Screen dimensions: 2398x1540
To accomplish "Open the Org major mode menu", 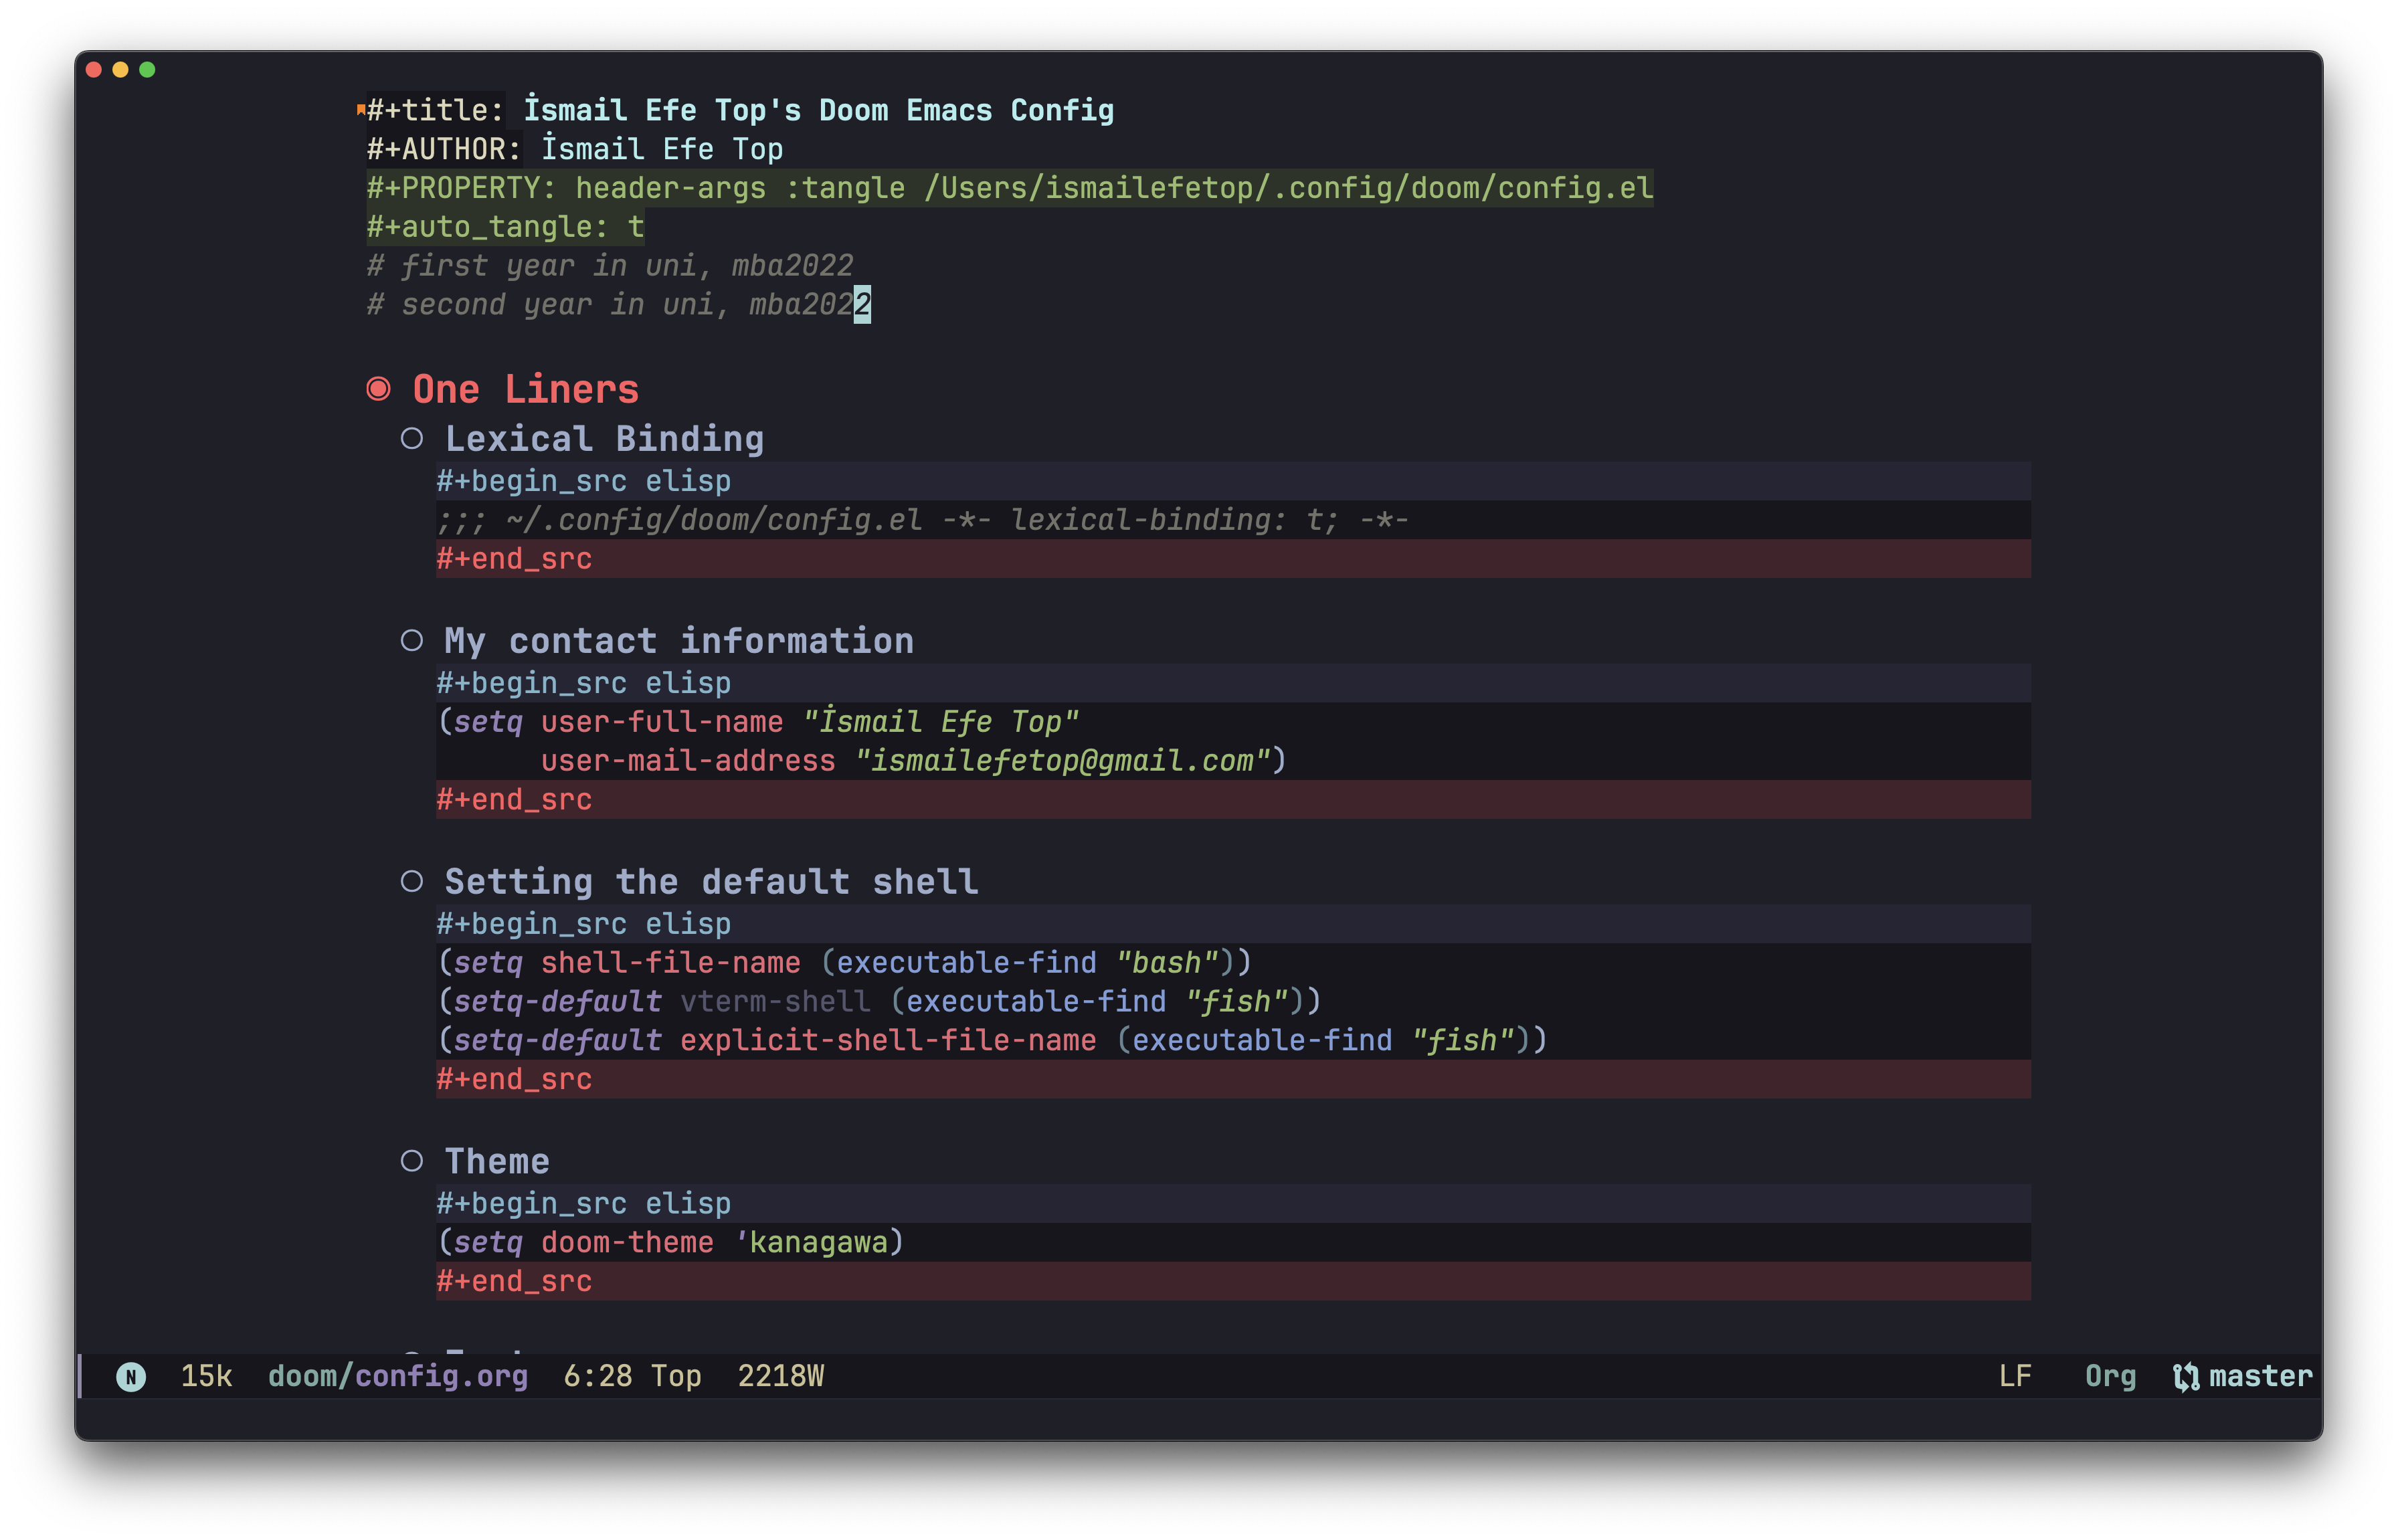I will click(2110, 1377).
